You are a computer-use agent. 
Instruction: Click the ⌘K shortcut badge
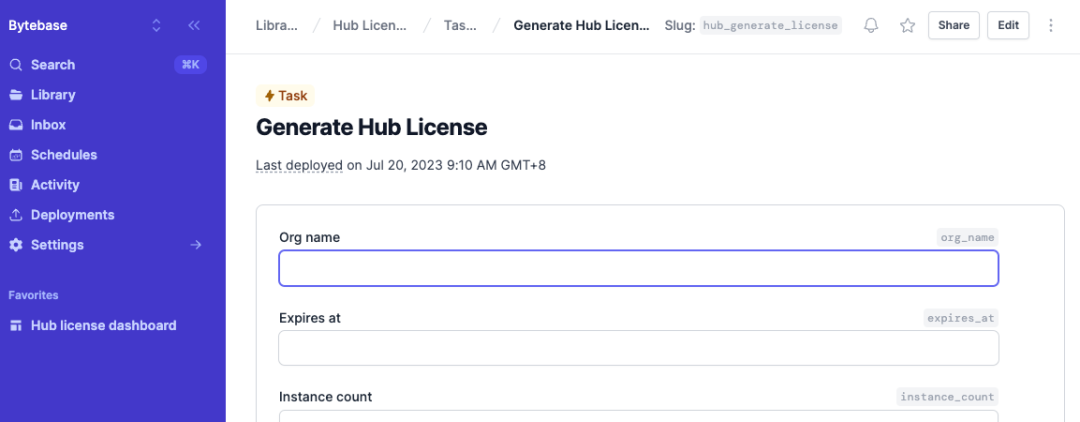tap(190, 65)
